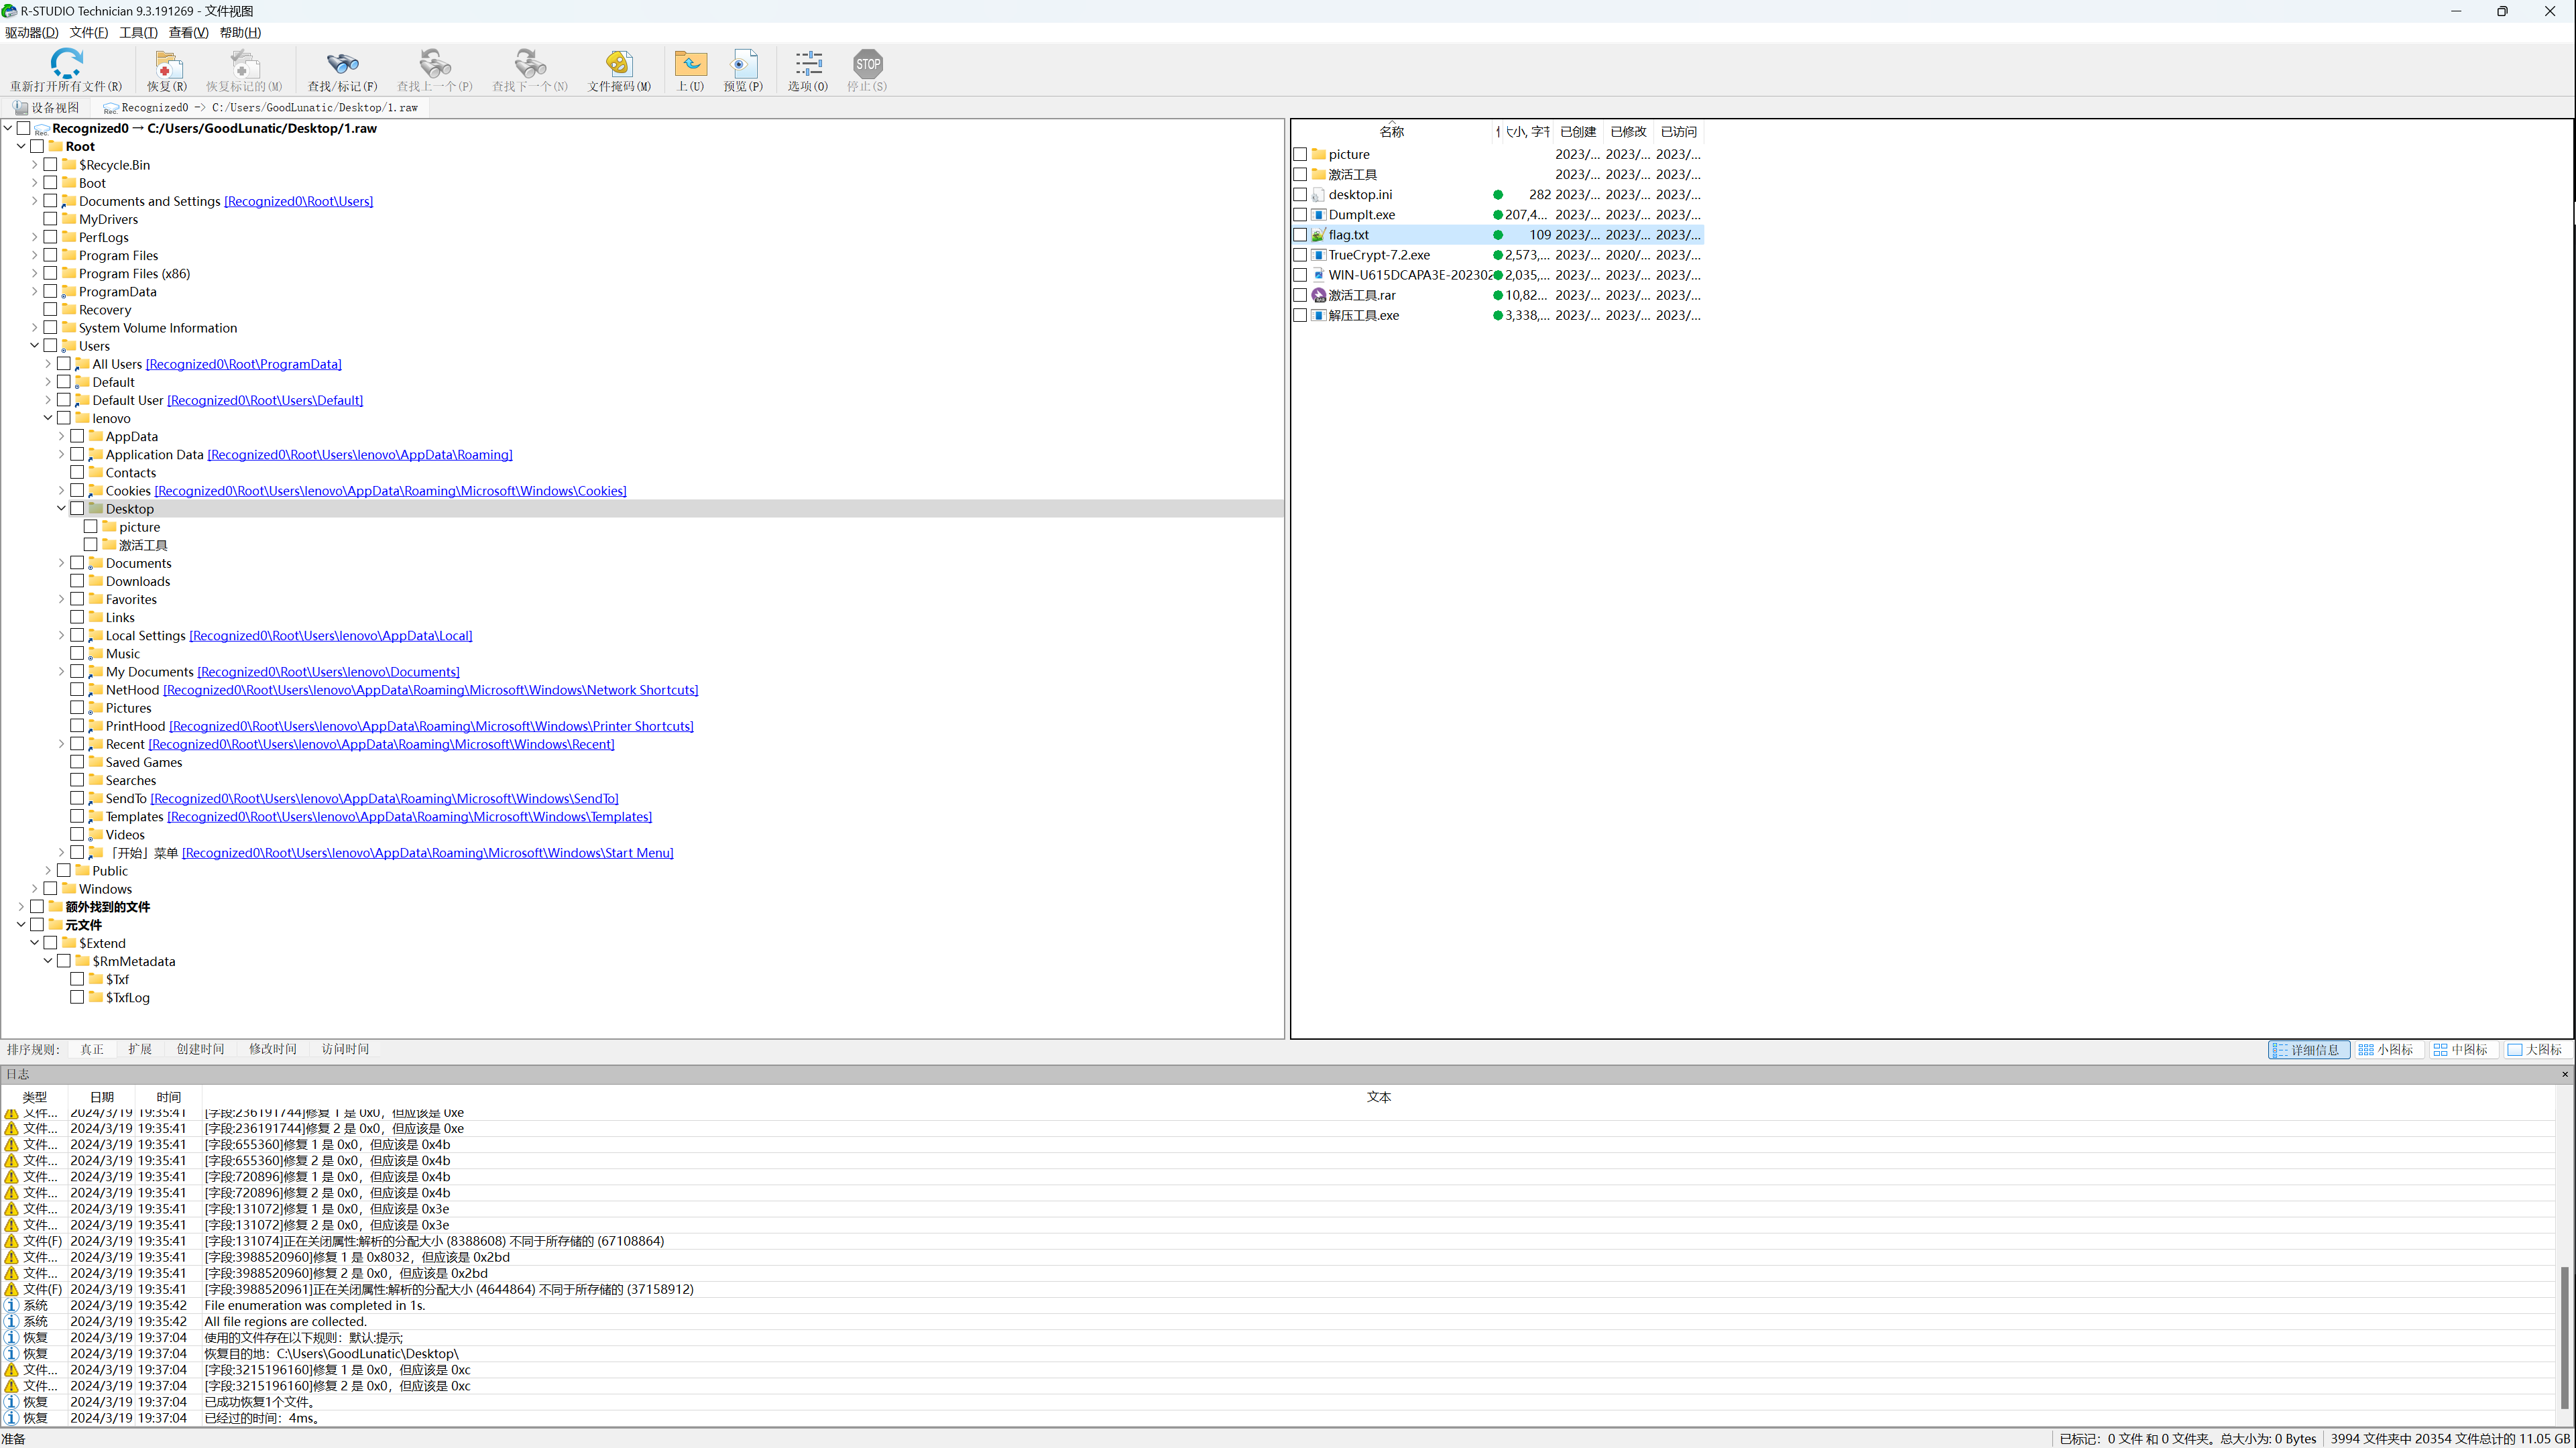
Task: Sort by 创建时间 in sort rules
Action: [x=200, y=1049]
